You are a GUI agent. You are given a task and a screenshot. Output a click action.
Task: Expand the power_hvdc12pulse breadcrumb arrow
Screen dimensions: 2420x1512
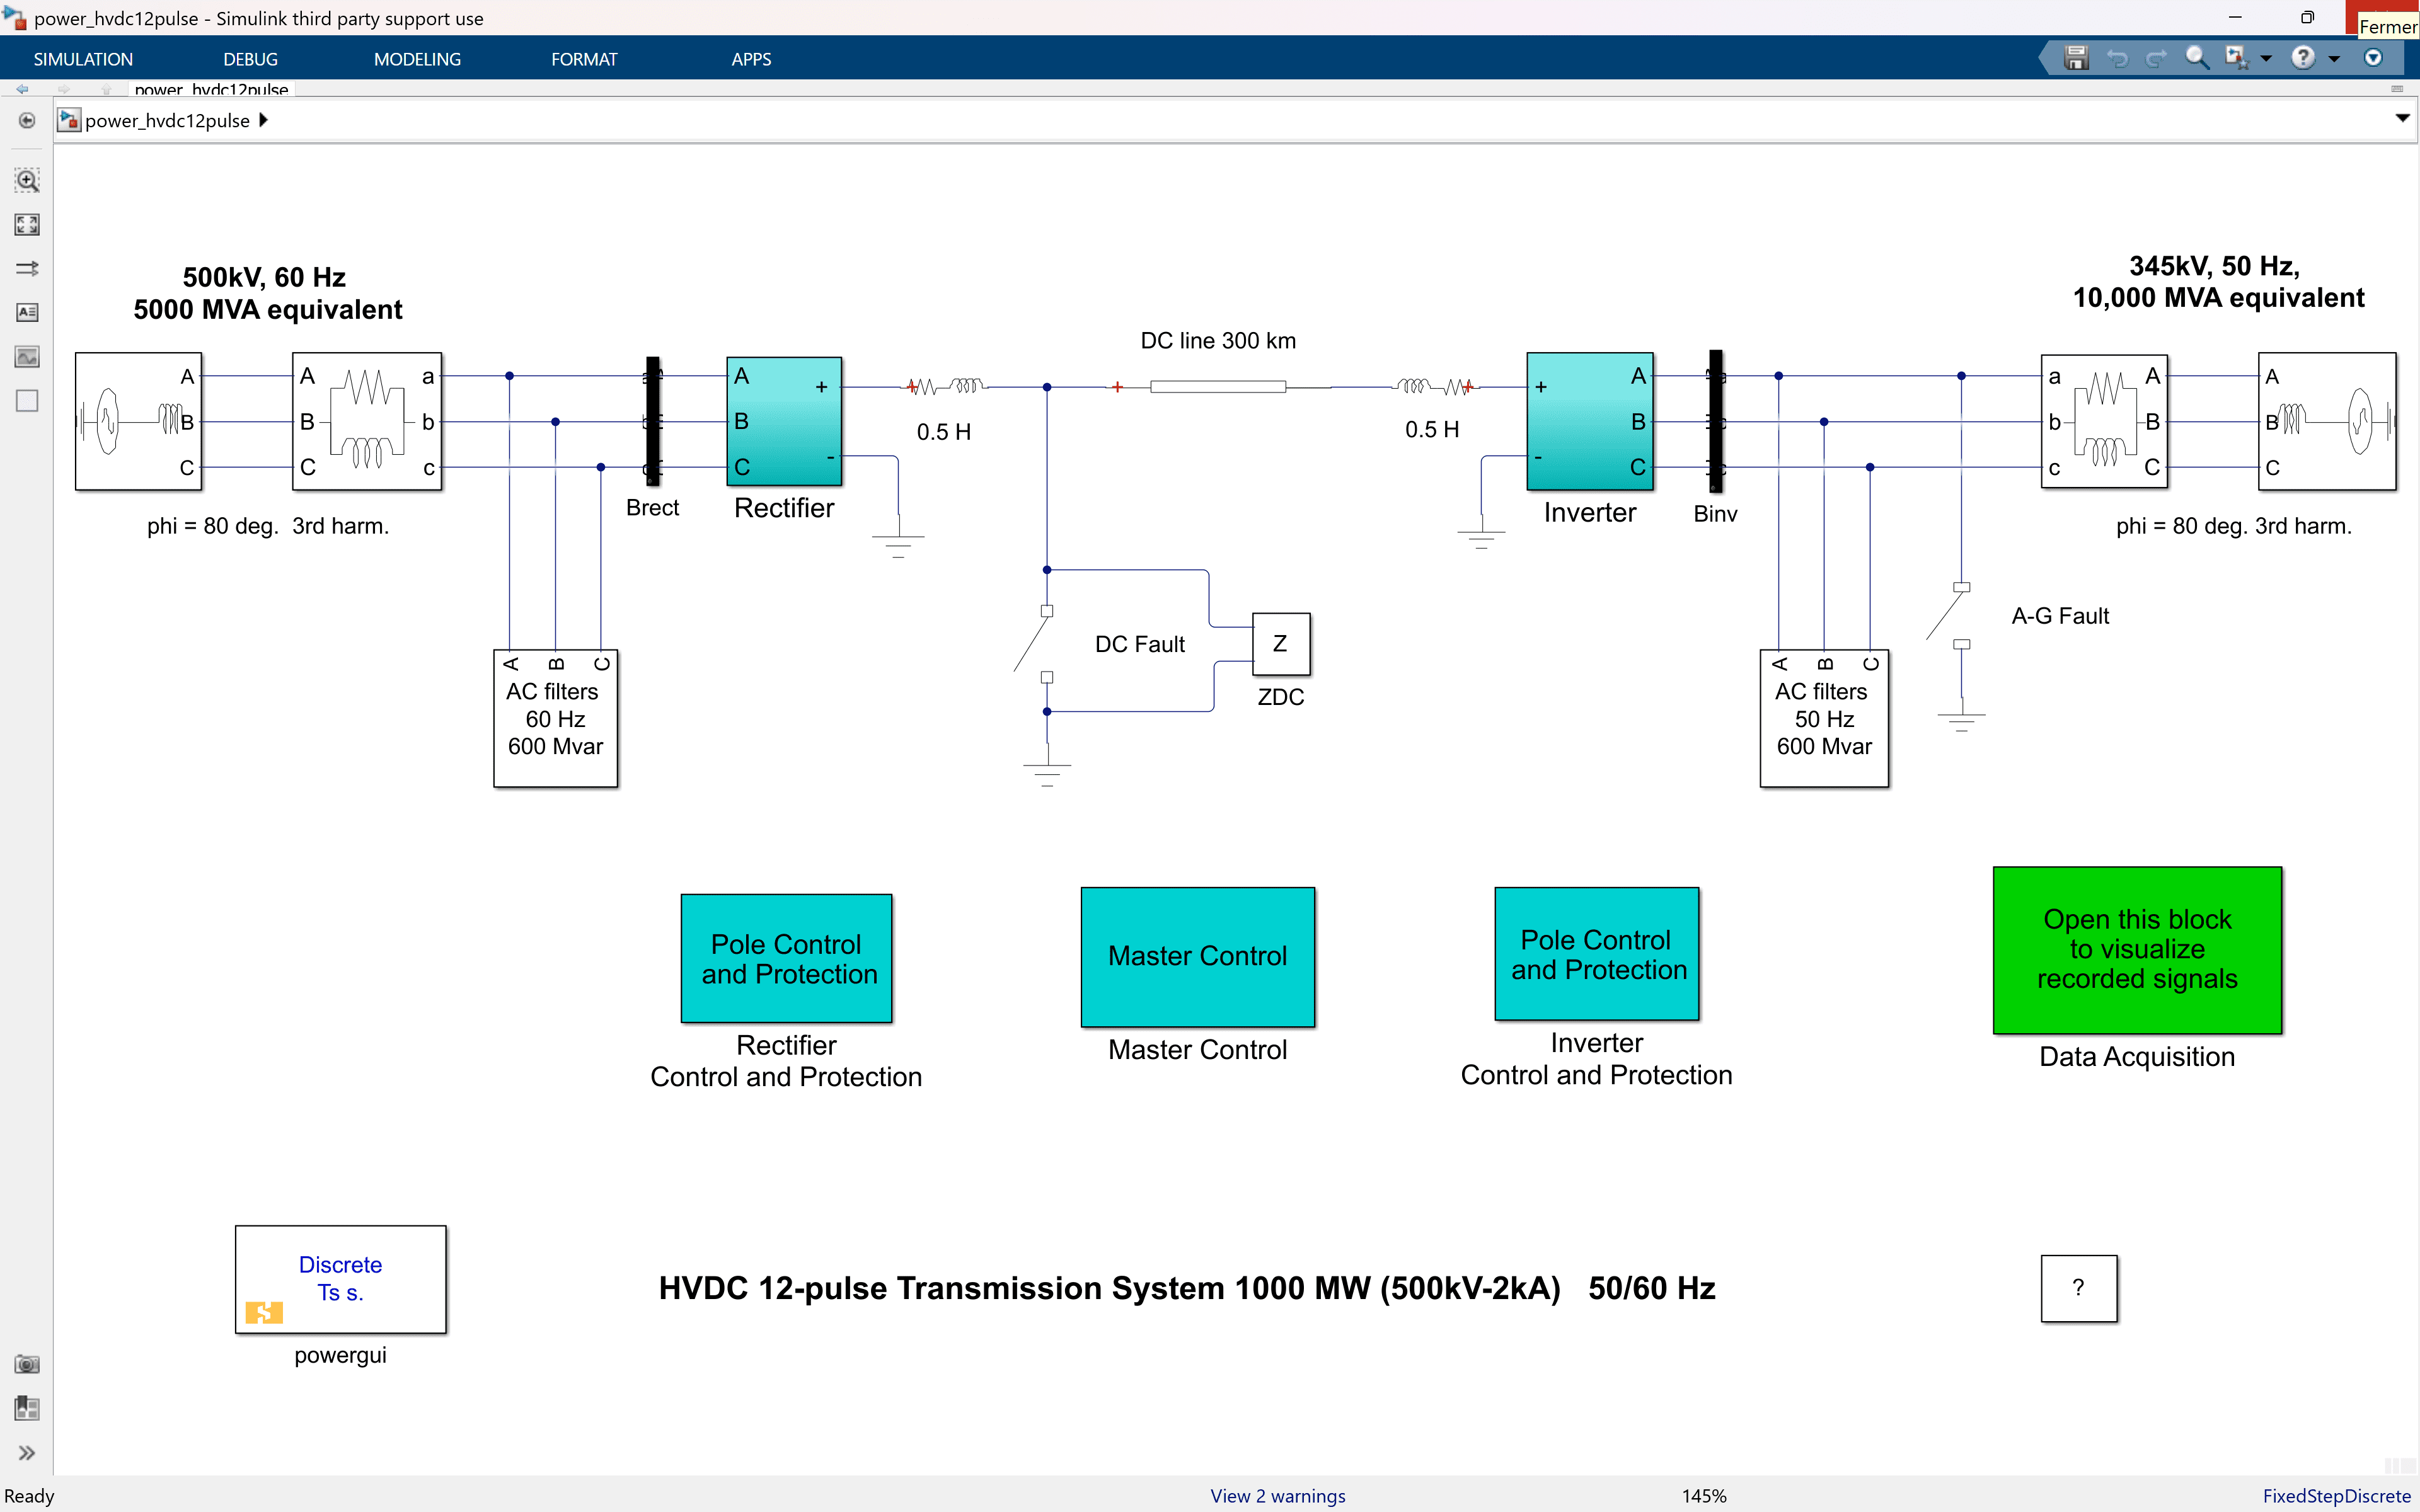tap(263, 120)
